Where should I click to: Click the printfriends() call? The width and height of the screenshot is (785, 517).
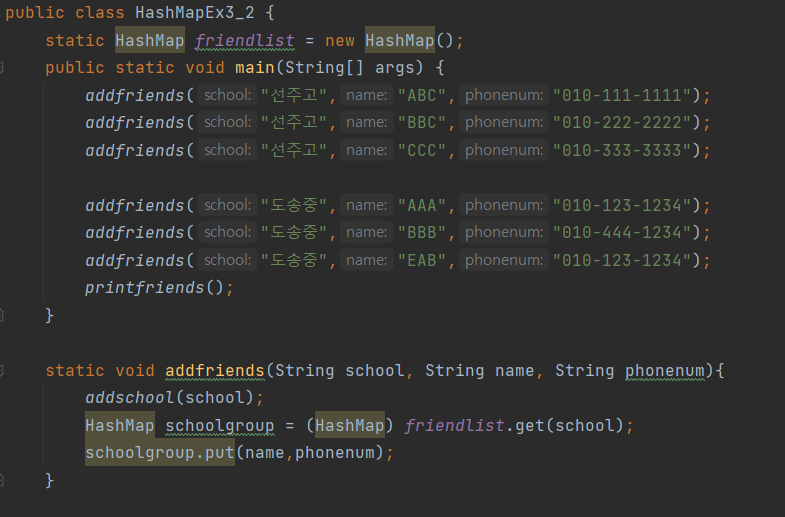point(154,288)
